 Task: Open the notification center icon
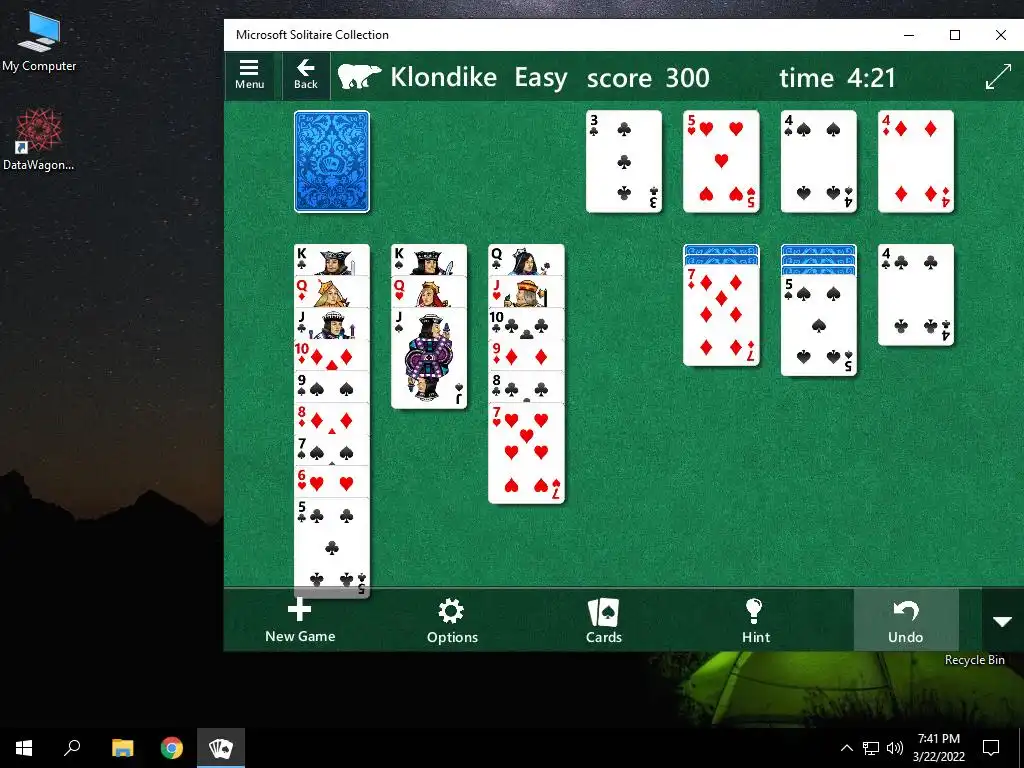tap(991, 748)
